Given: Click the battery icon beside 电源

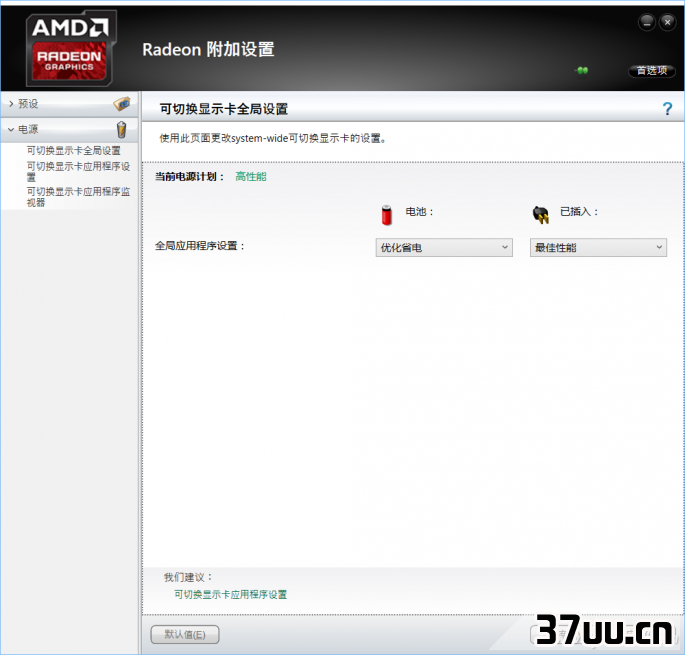Looking at the screenshot, I should coord(121,130).
